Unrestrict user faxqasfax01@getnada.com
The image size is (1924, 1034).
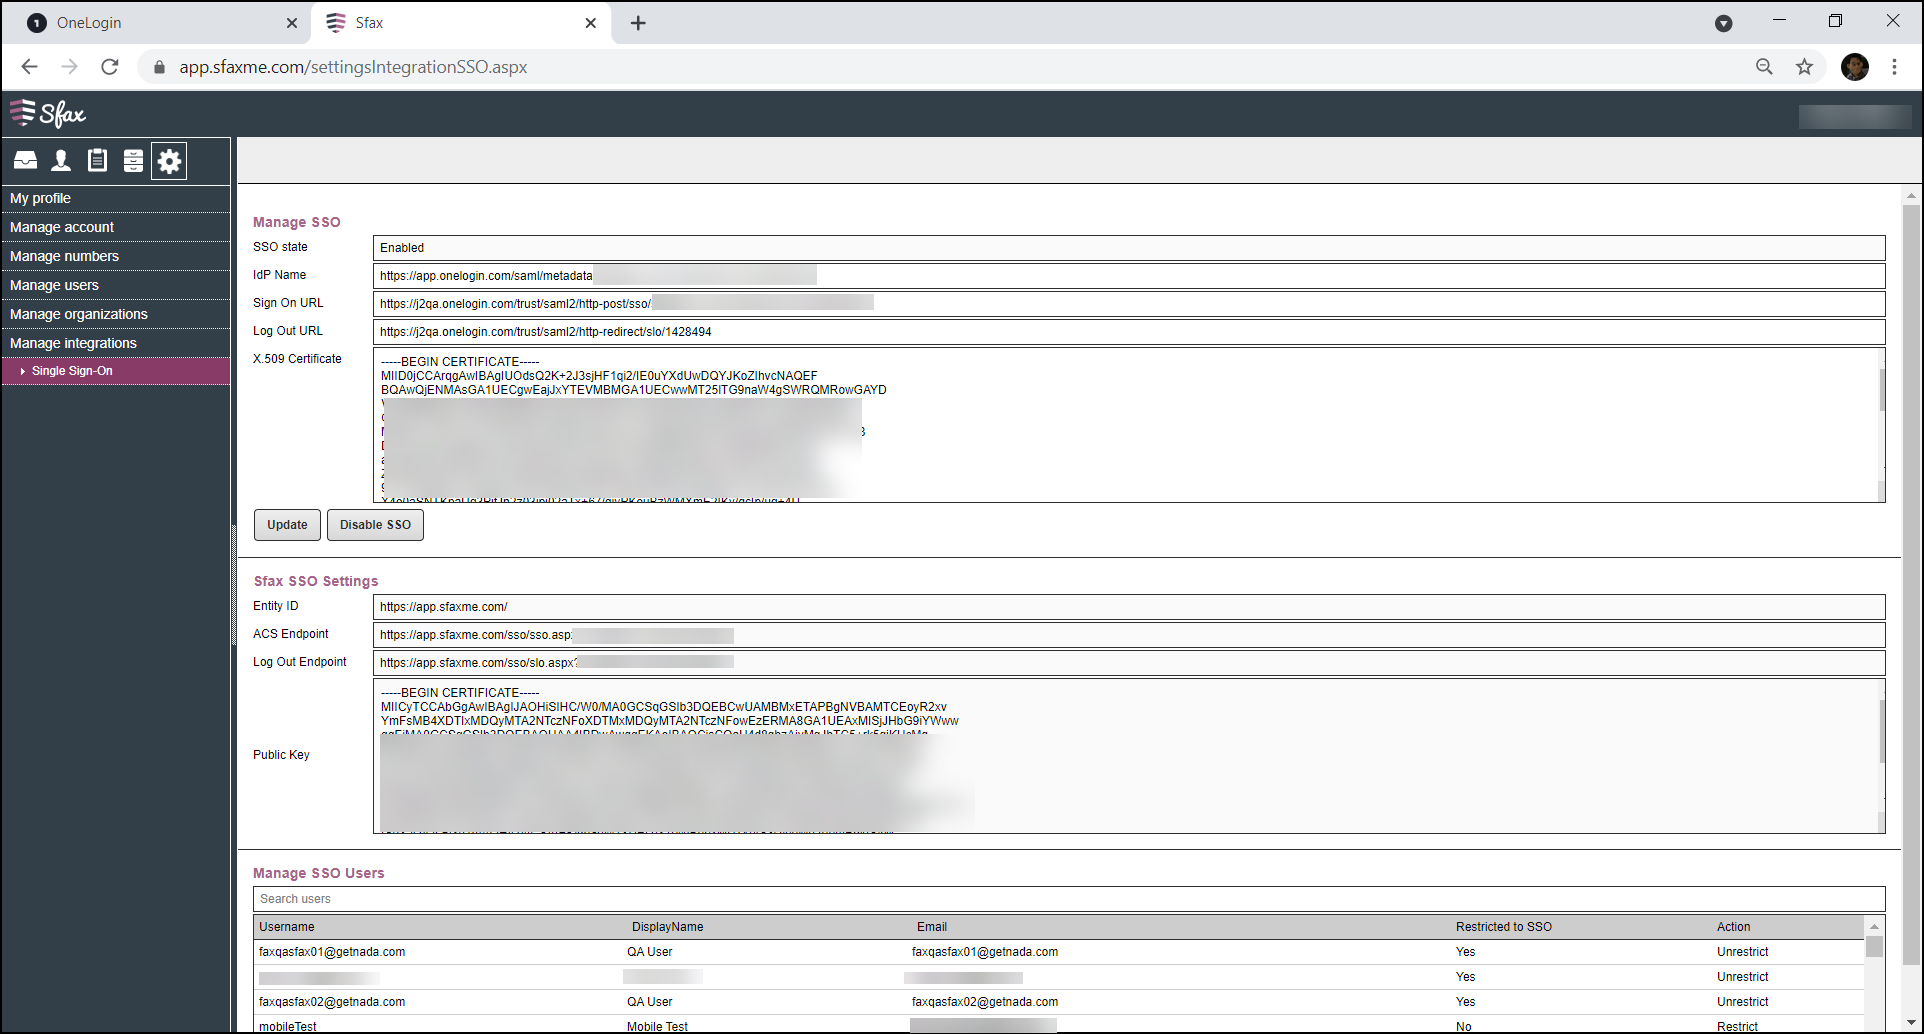1742,952
